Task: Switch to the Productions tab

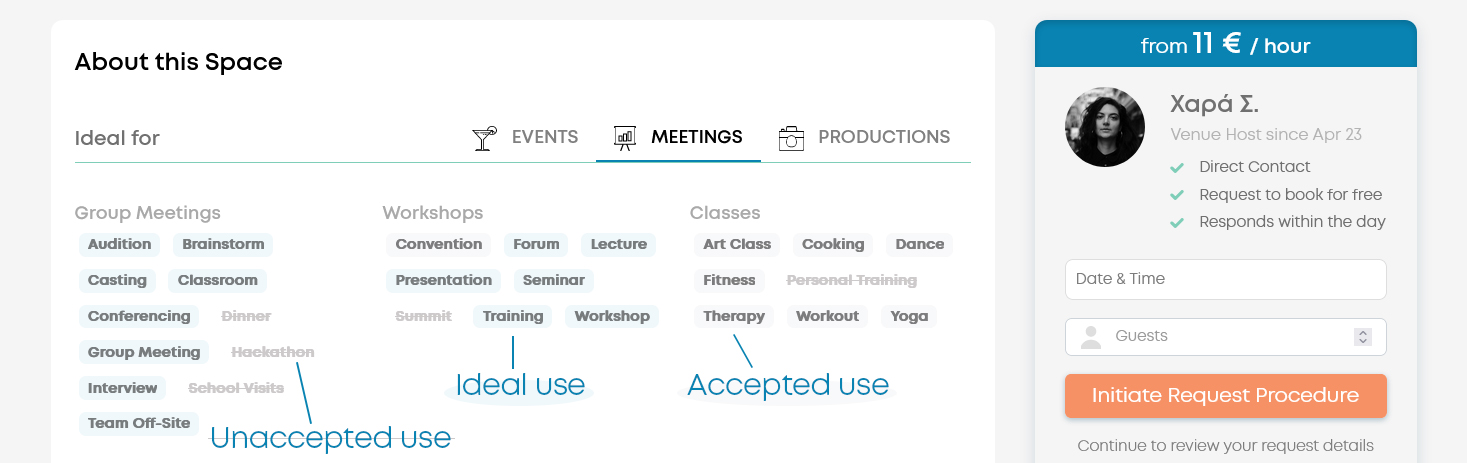Action: pos(883,137)
